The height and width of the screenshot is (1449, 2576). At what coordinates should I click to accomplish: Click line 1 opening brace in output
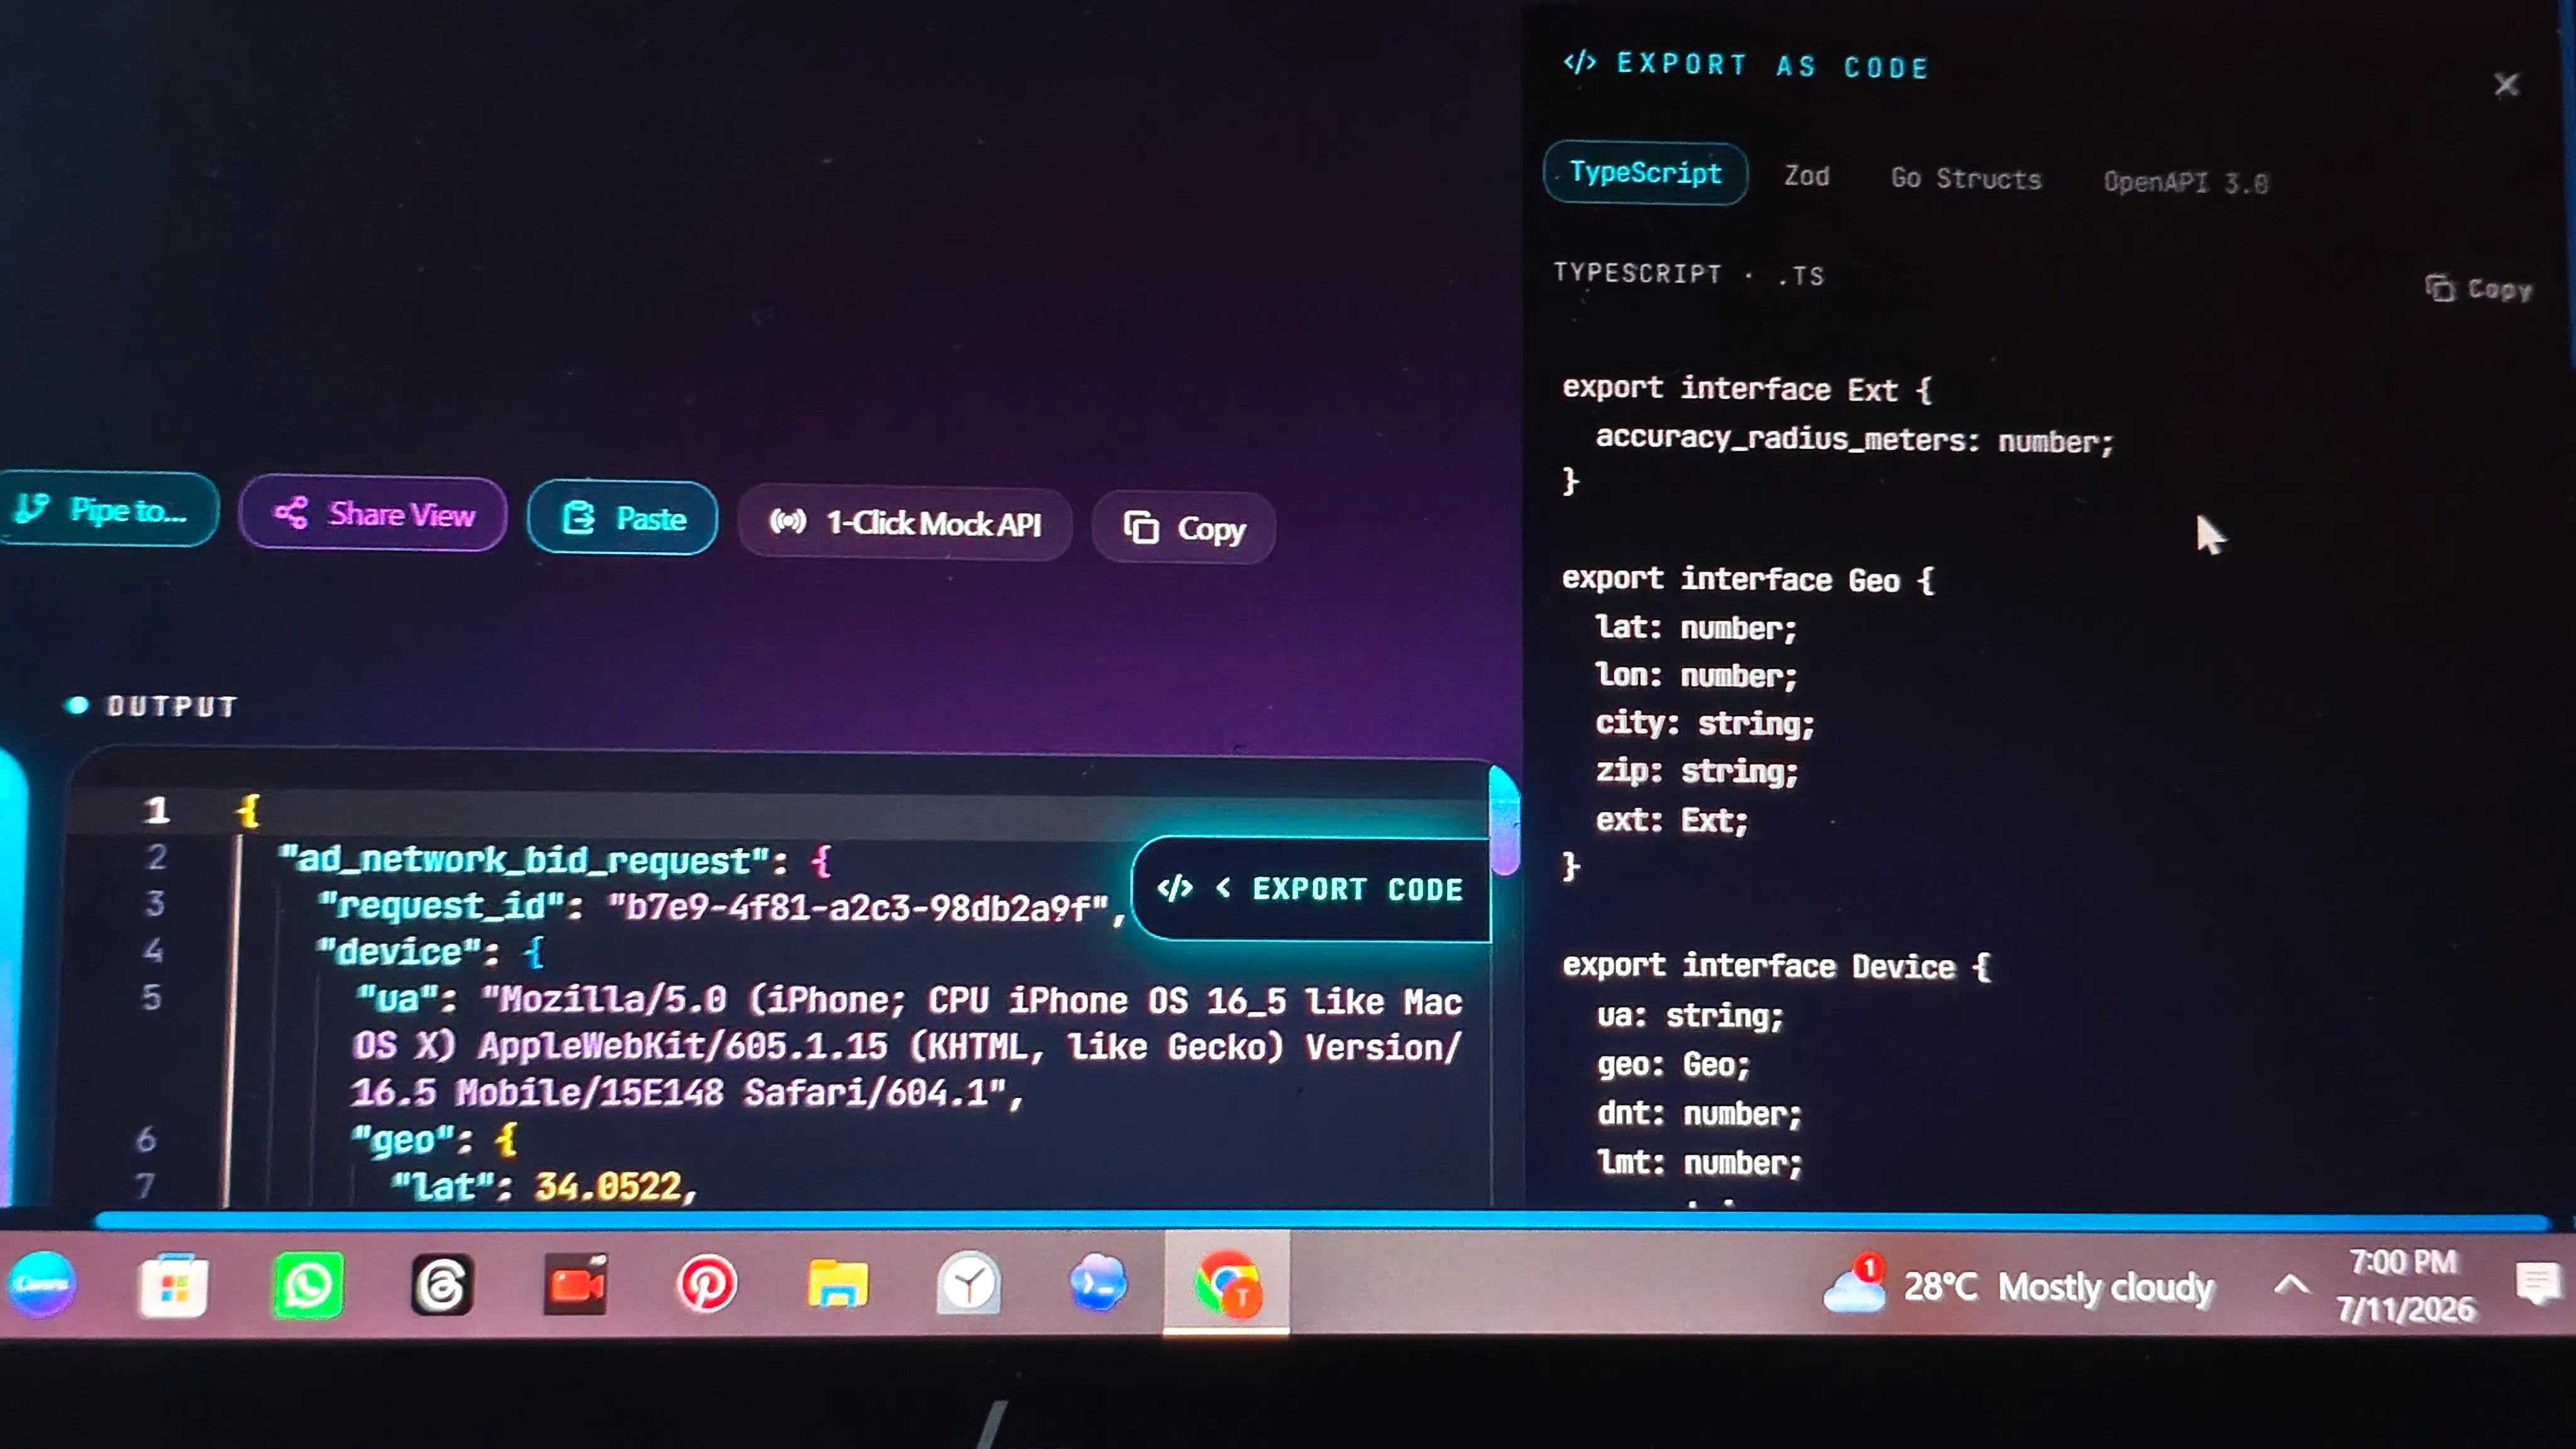point(249,810)
